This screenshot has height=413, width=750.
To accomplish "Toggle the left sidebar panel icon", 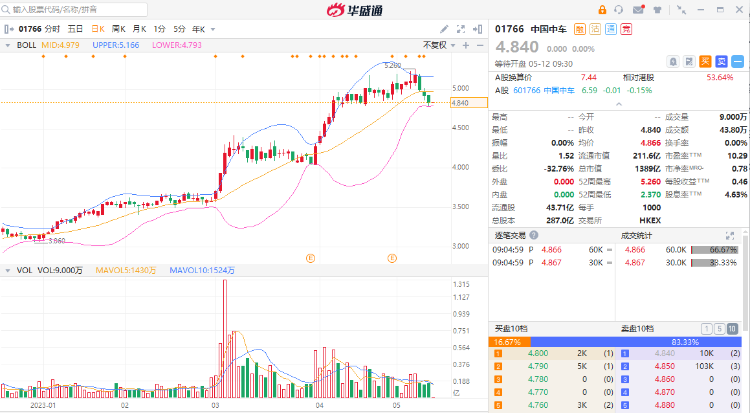I will [9, 29].
